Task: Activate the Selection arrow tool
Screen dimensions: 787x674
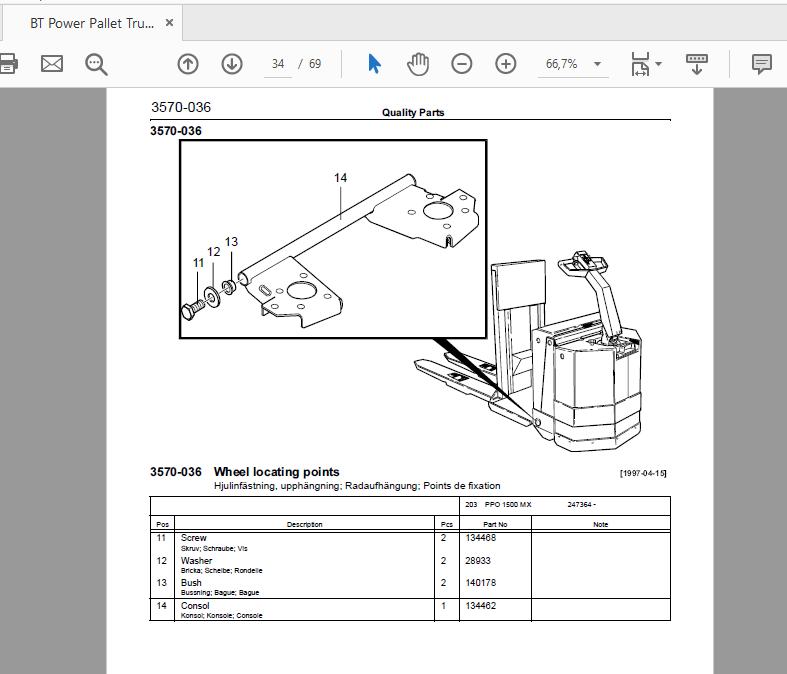Action: click(374, 64)
